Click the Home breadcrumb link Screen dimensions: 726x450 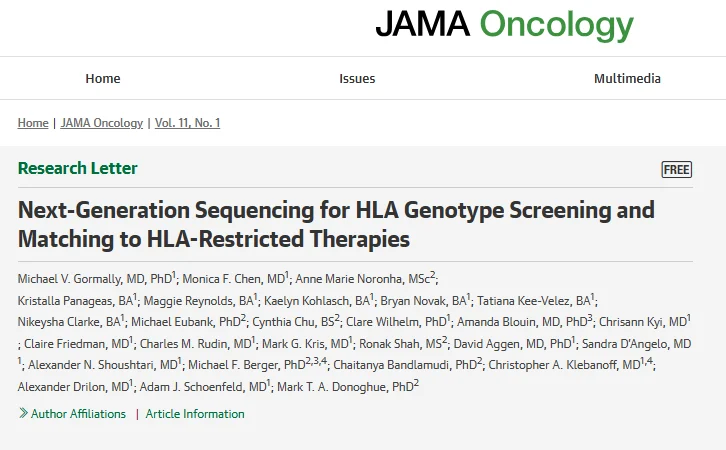pyautogui.click(x=33, y=123)
